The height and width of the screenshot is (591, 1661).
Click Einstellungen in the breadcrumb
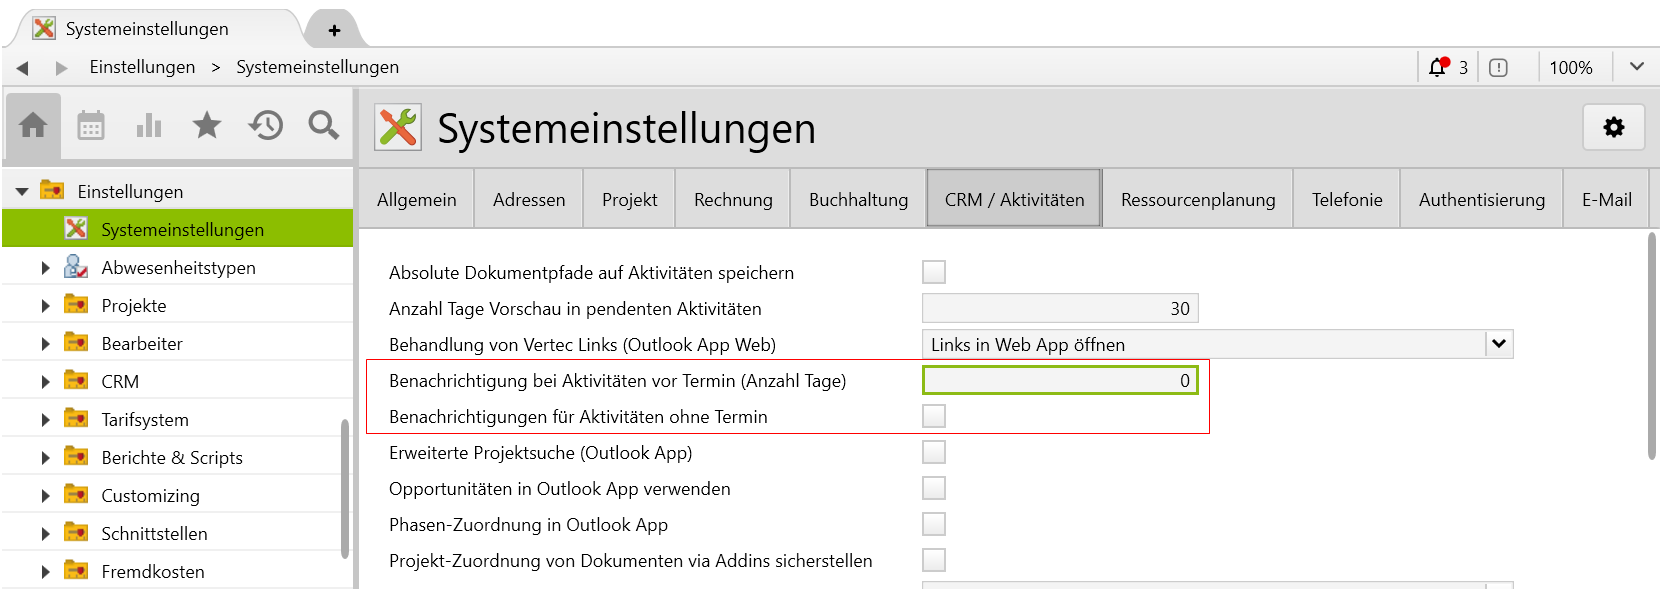click(142, 67)
